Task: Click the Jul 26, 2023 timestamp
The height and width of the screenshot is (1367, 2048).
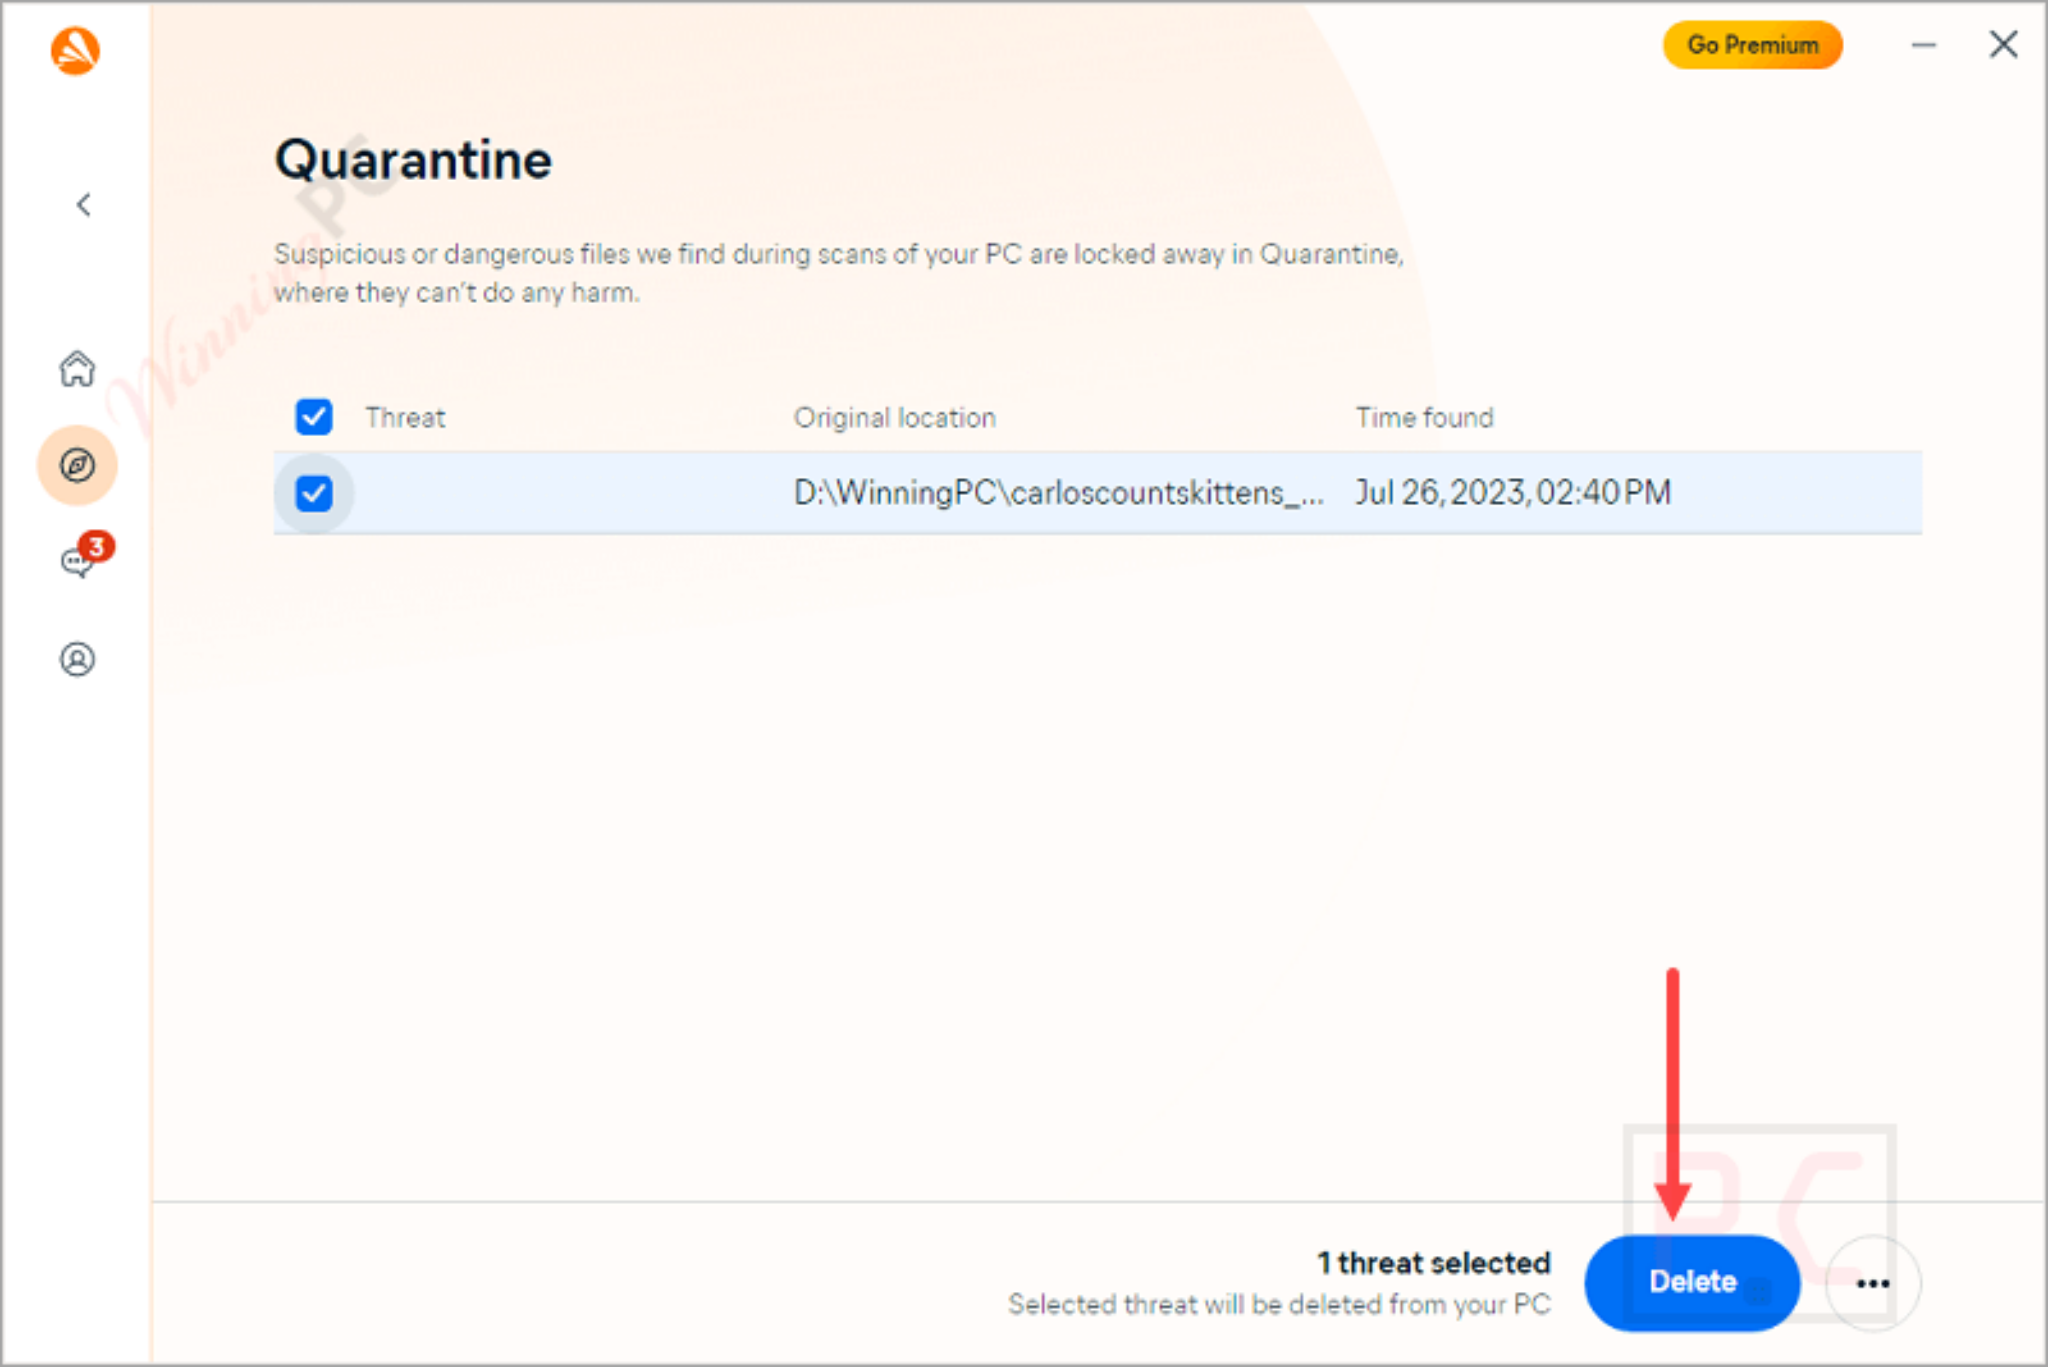Action: (1513, 492)
